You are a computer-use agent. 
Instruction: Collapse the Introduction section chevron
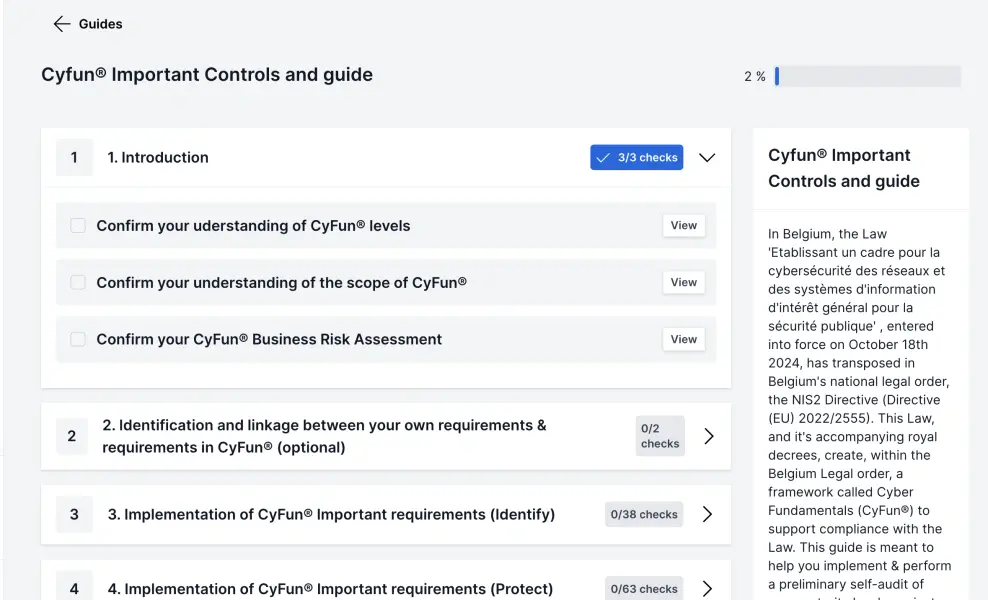click(707, 158)
